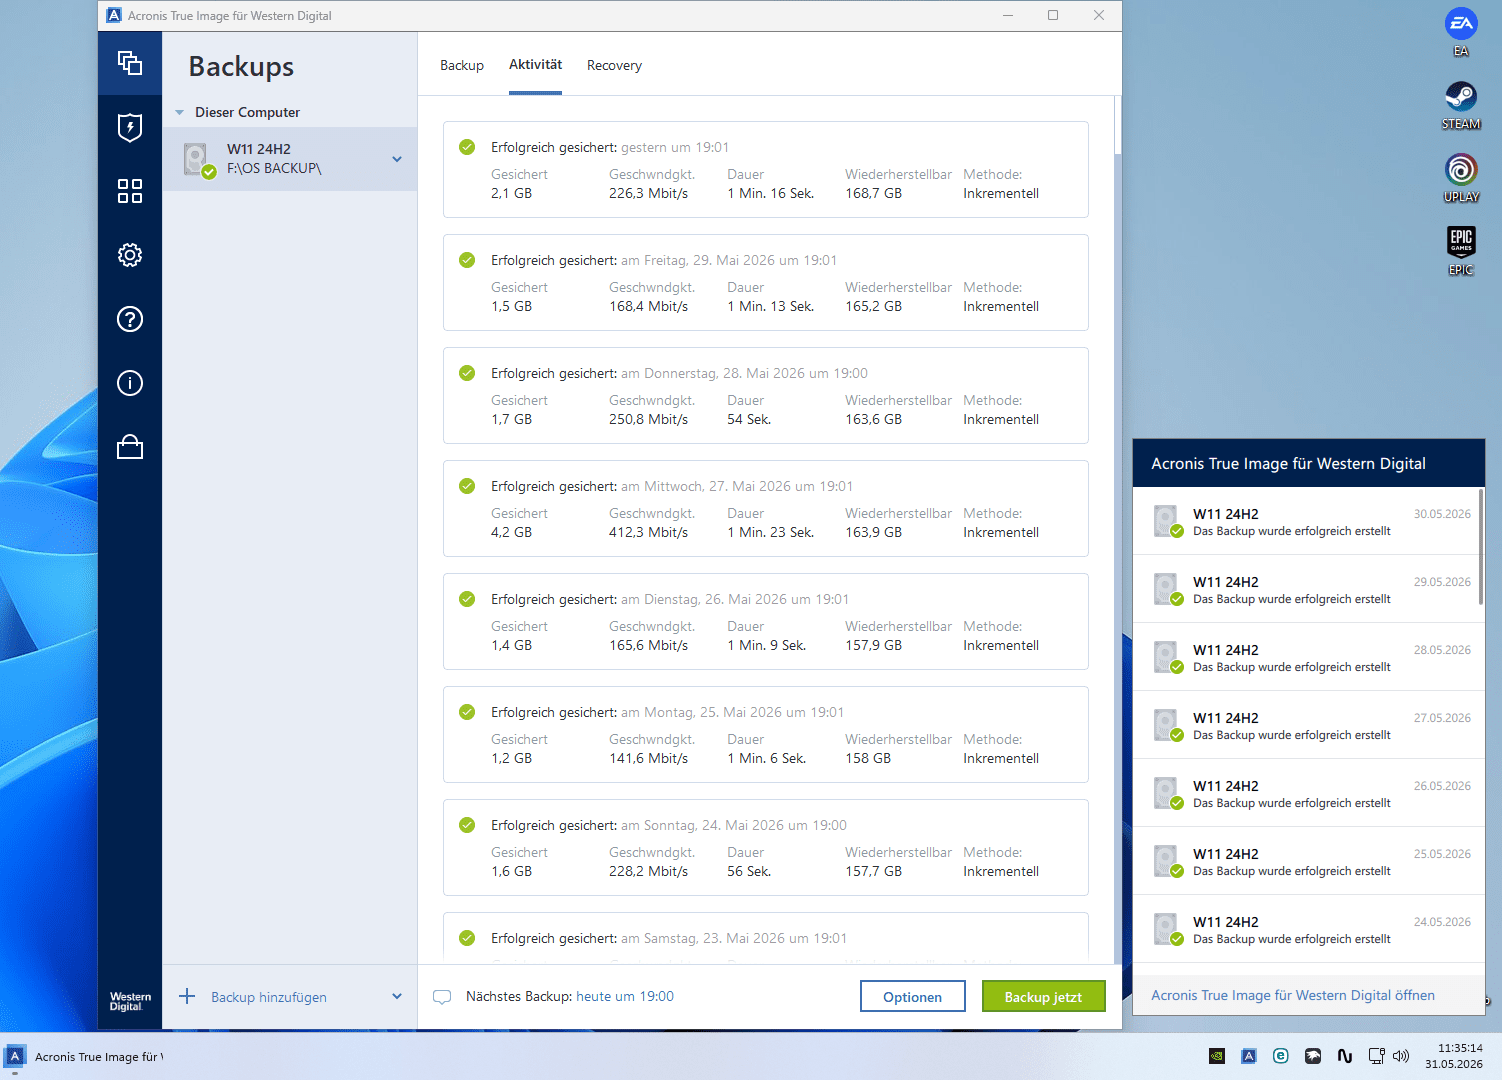Switch to the Backup tab
1502x1080 pixels.
pos(462,66)
